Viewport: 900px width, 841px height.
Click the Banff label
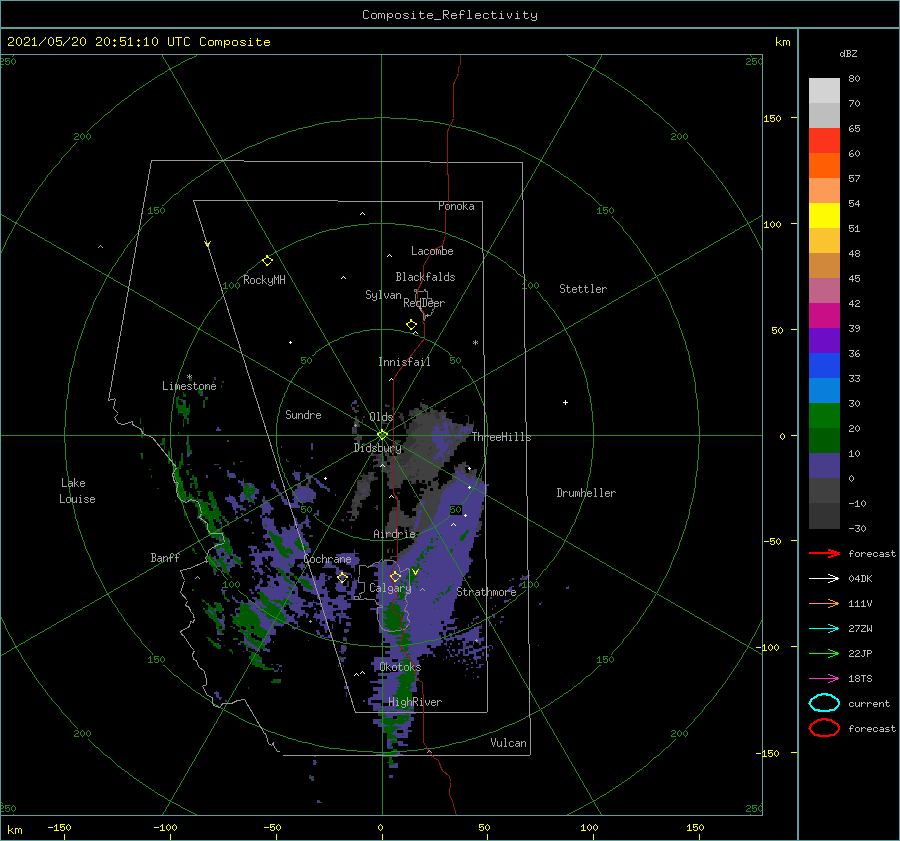click(165, 558)
